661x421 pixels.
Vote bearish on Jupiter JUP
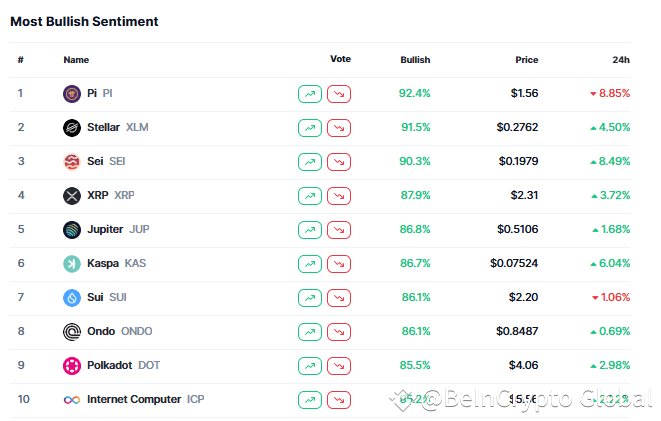point(339,230)
